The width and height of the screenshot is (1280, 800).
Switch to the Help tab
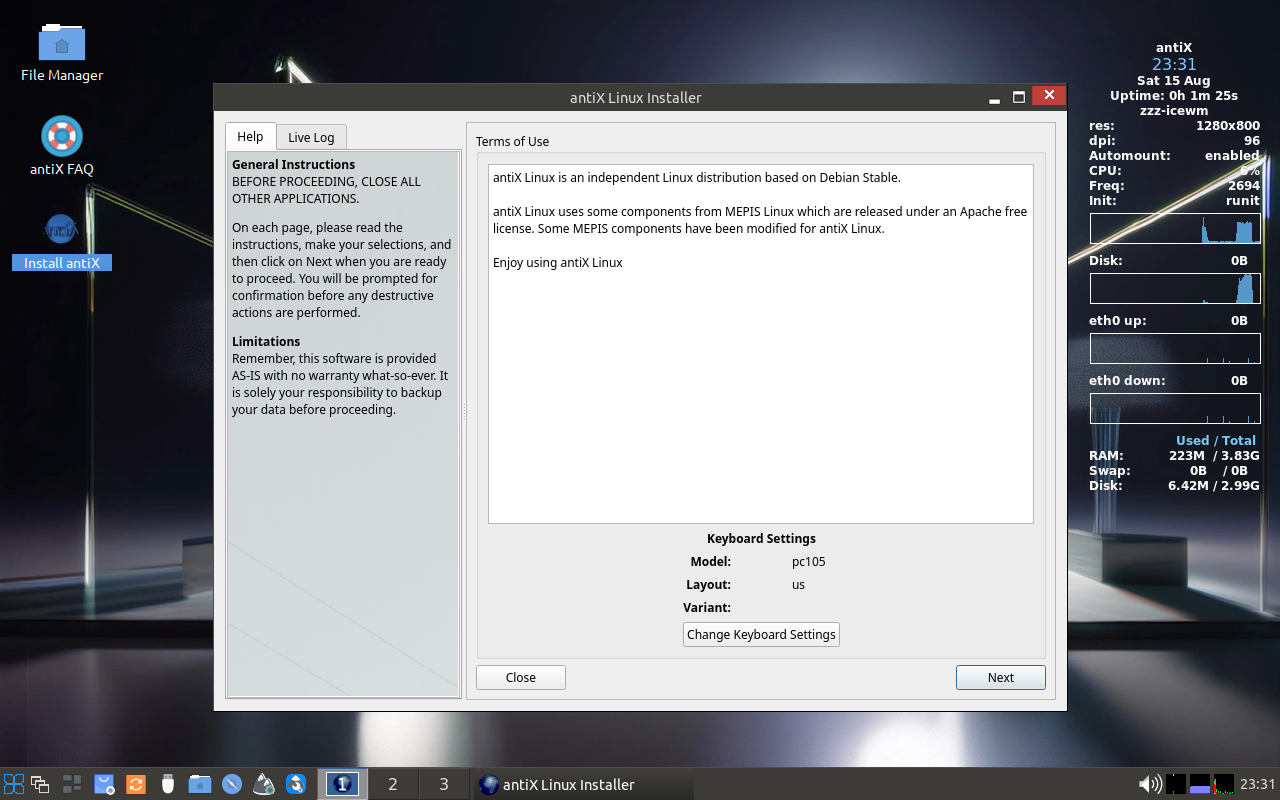pyautogui.click(x=250, y=136)
